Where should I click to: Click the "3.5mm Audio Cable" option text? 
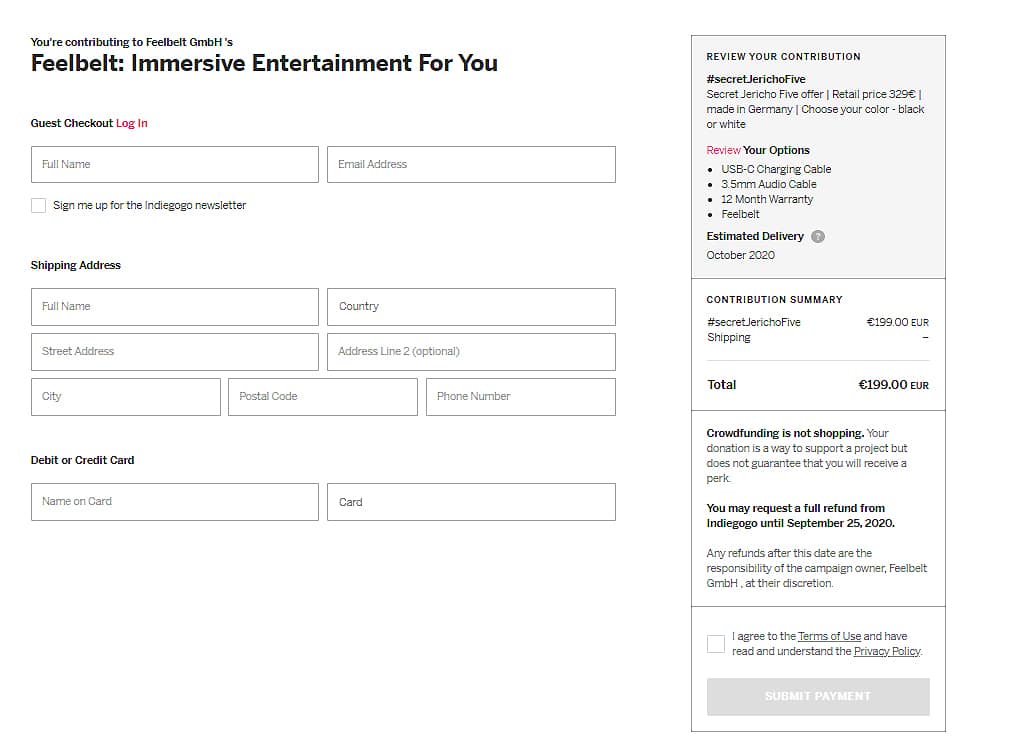click(769, 184)
